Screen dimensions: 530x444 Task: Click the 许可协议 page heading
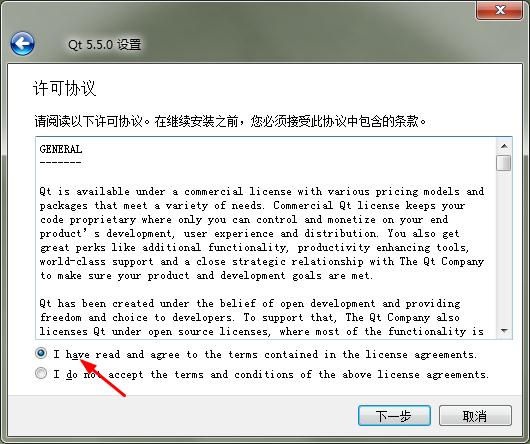(x=64, y=89)
